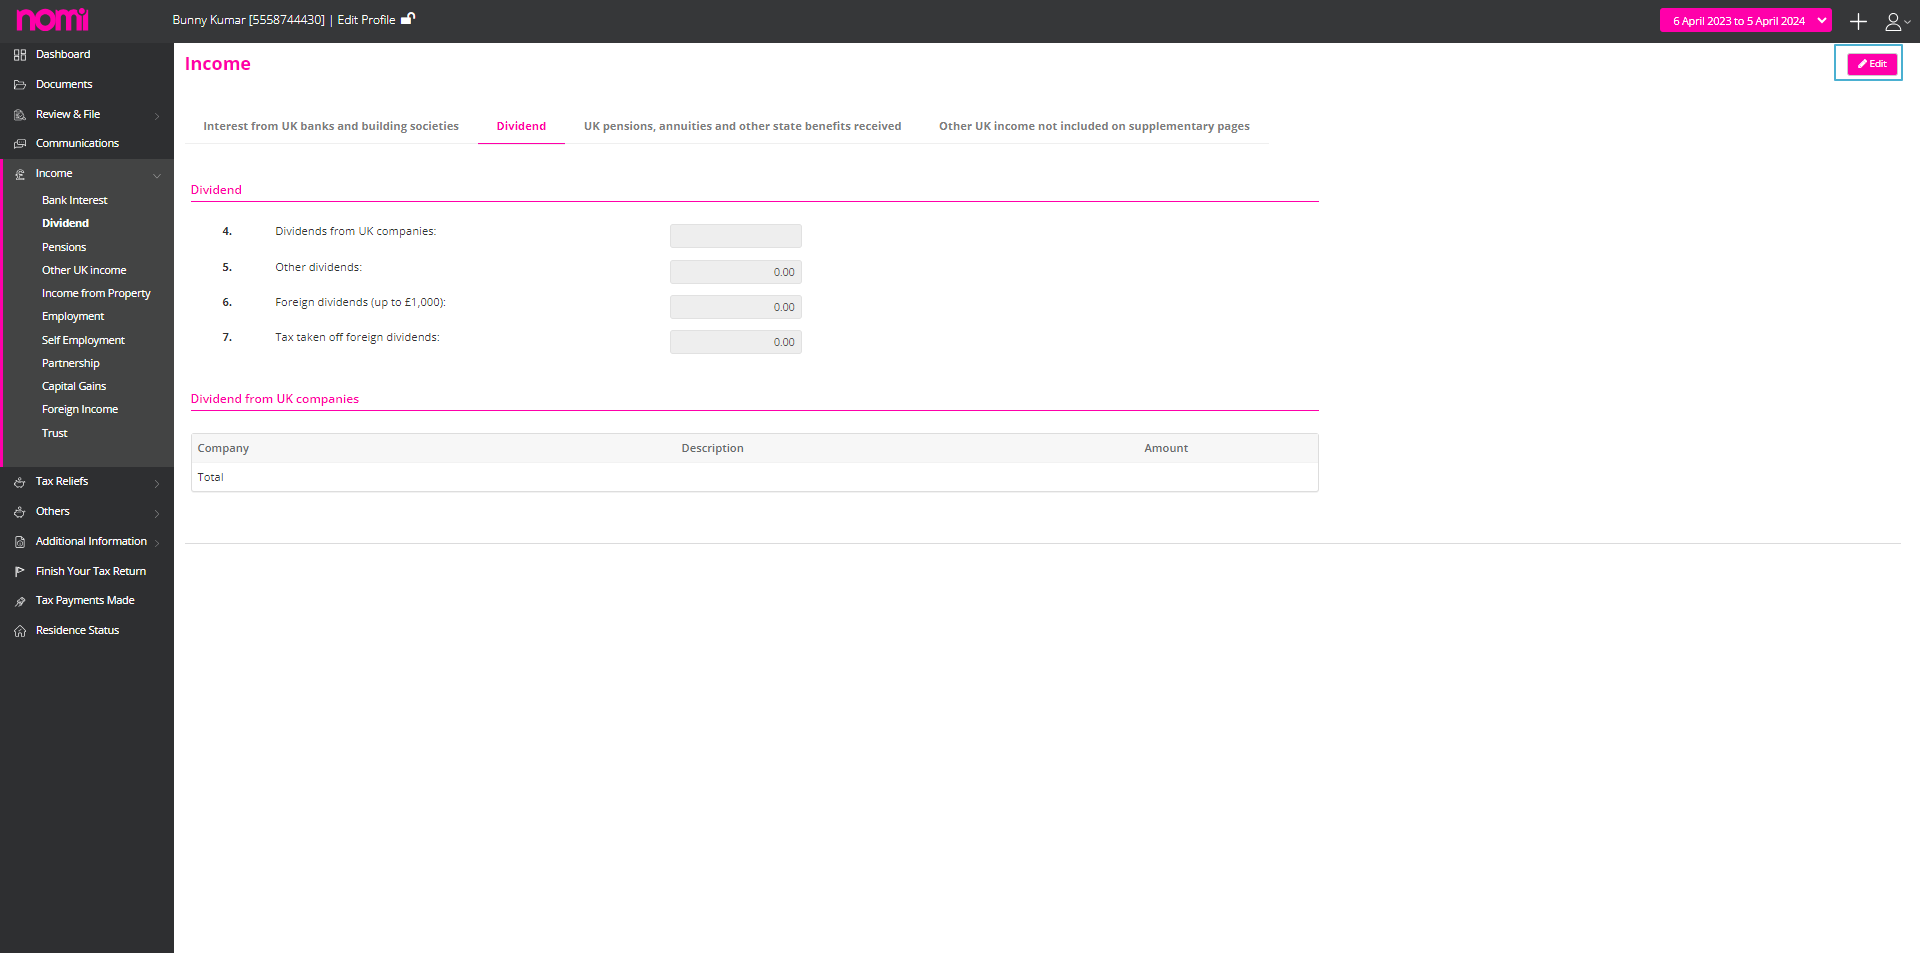Click the Residence Status home icon
The height and width of the screenshot is (953, 1920).
pos(20,631)
